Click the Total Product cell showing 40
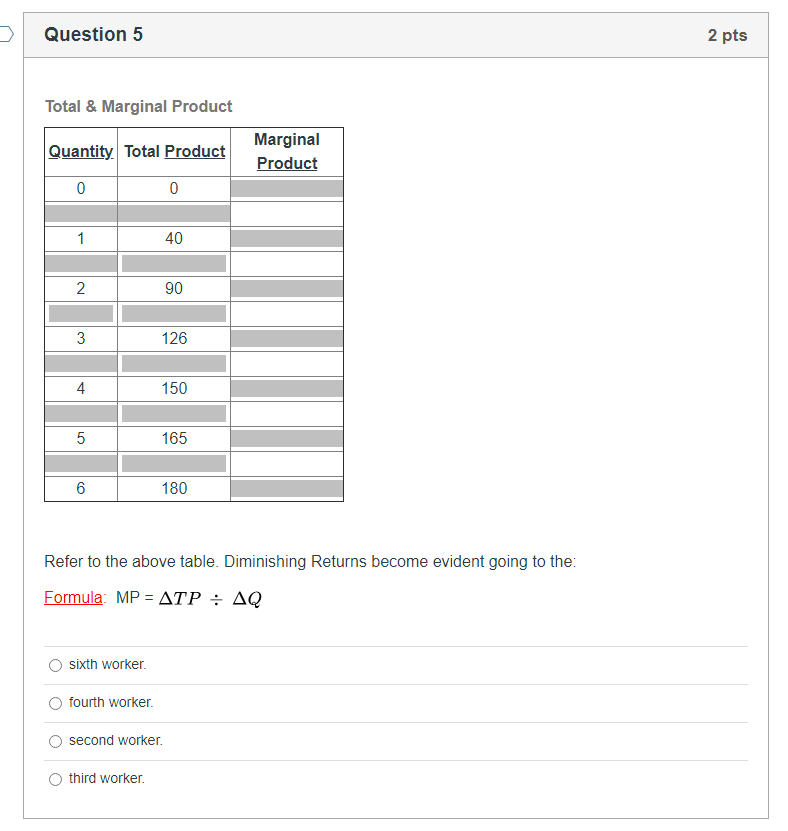 174,238
